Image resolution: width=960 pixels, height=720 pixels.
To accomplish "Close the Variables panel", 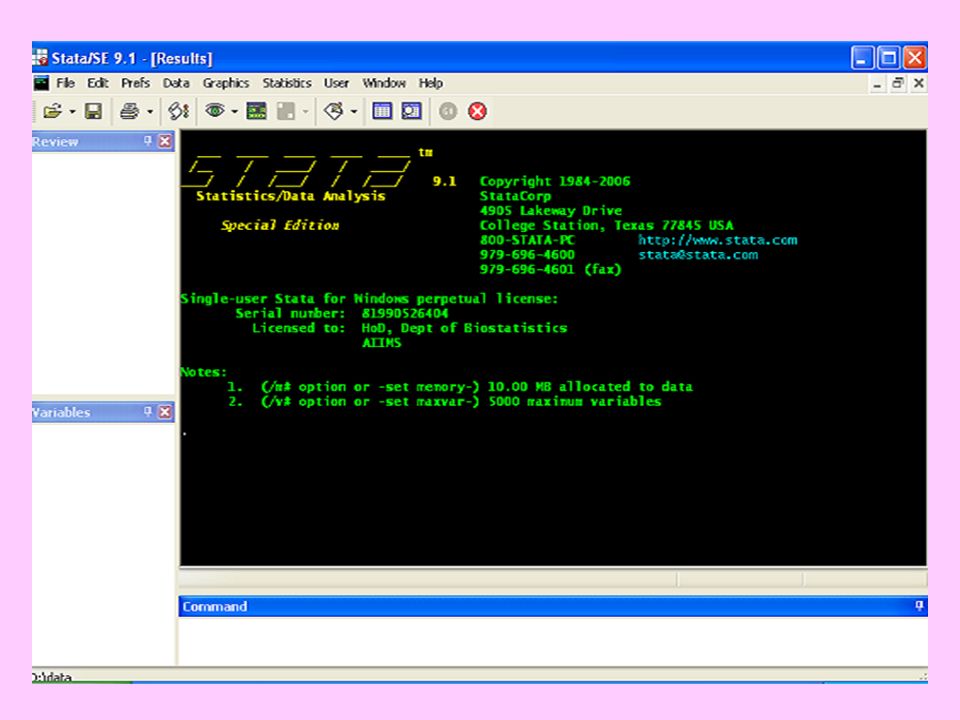I will pyautogui.click(x=165, y=412).
